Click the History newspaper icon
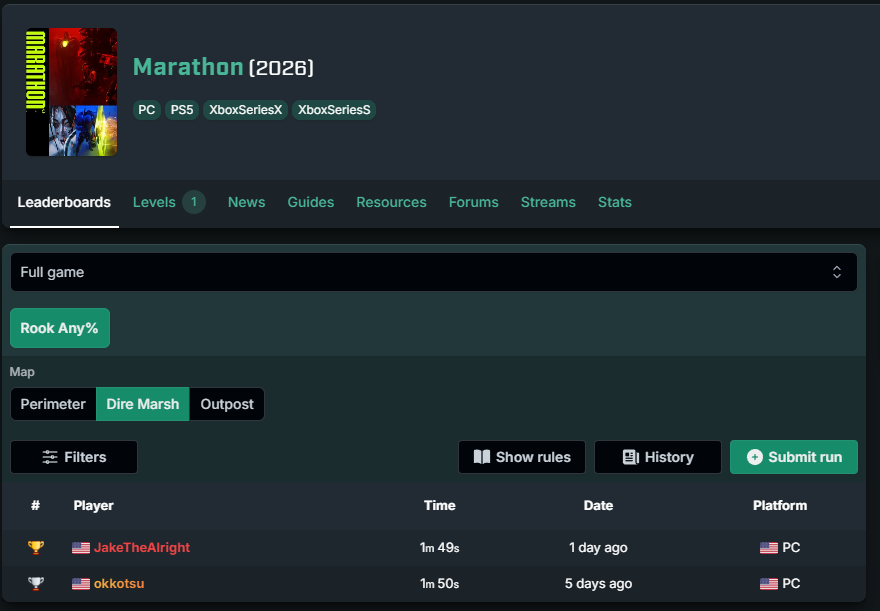880x611 pixels. 631,457
